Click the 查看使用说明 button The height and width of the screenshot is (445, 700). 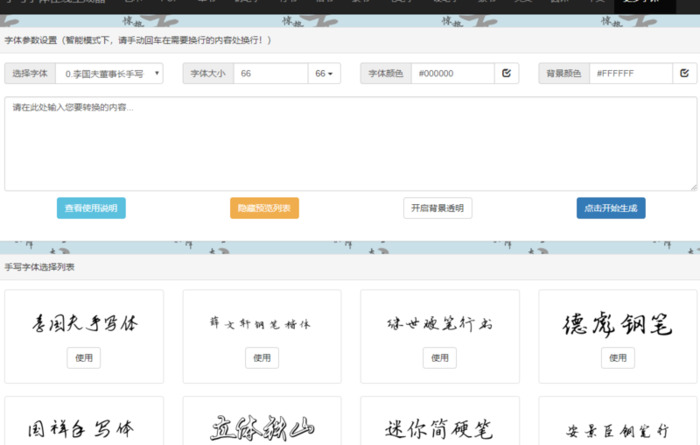(x=91, y=208)
